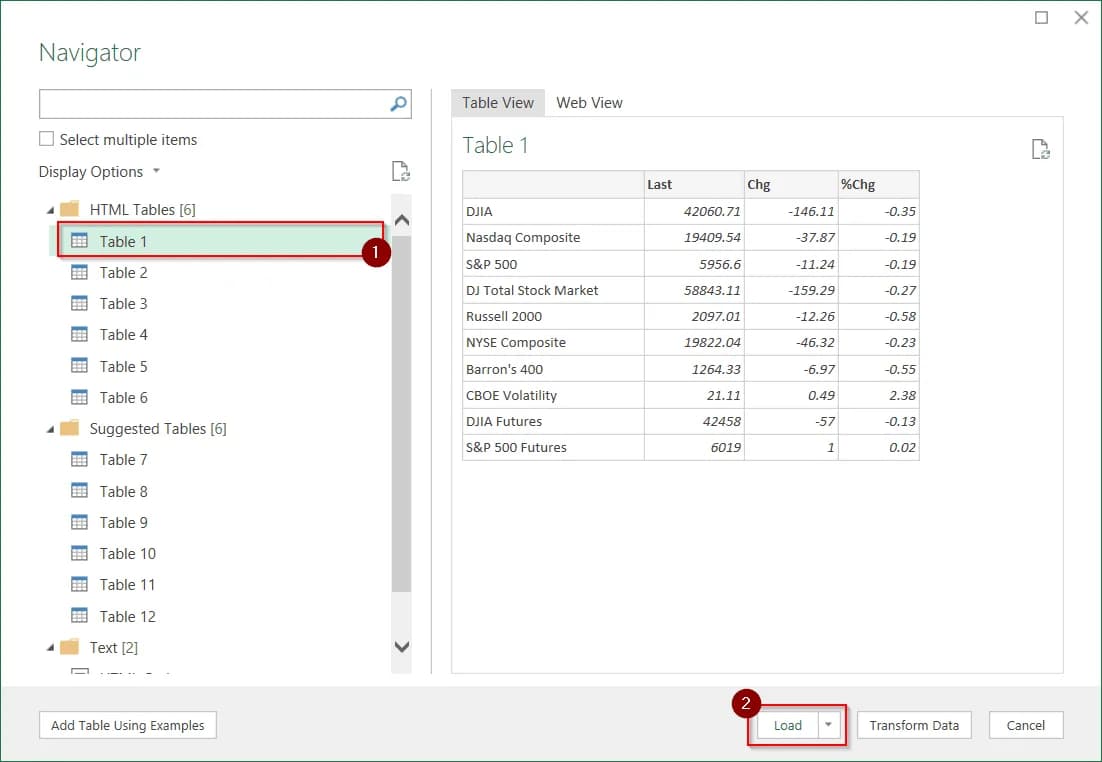Click the Table 2 table icon

coord(79,272)
